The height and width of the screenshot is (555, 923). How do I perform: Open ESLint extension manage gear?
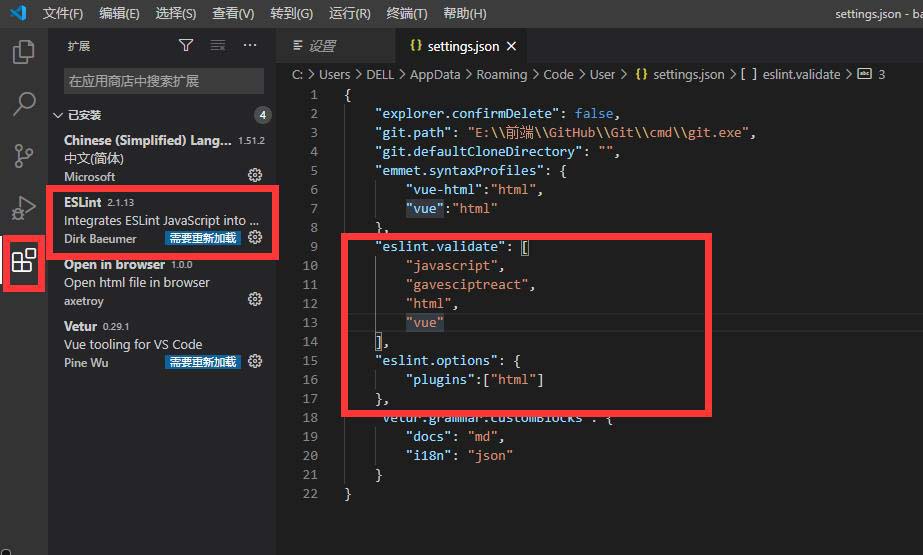[x=255, y=237]
